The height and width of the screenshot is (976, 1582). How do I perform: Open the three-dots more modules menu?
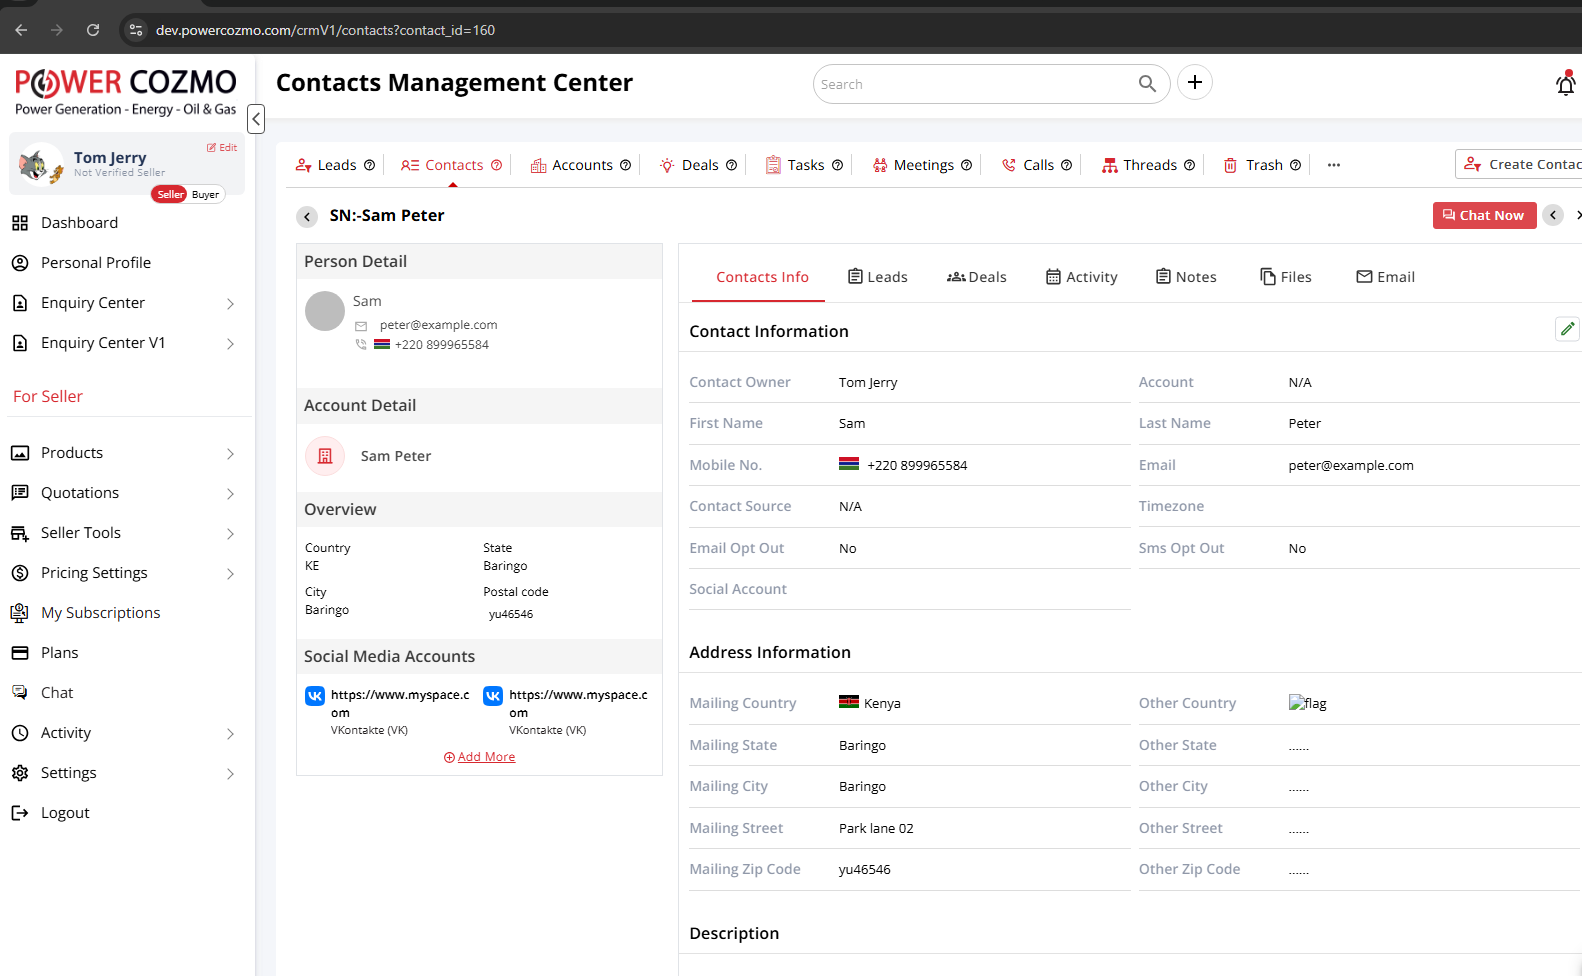1333,165
